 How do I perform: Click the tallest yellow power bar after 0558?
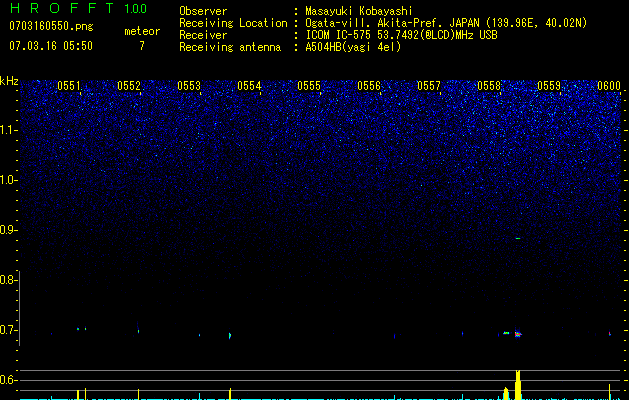(x=518, y=384)
